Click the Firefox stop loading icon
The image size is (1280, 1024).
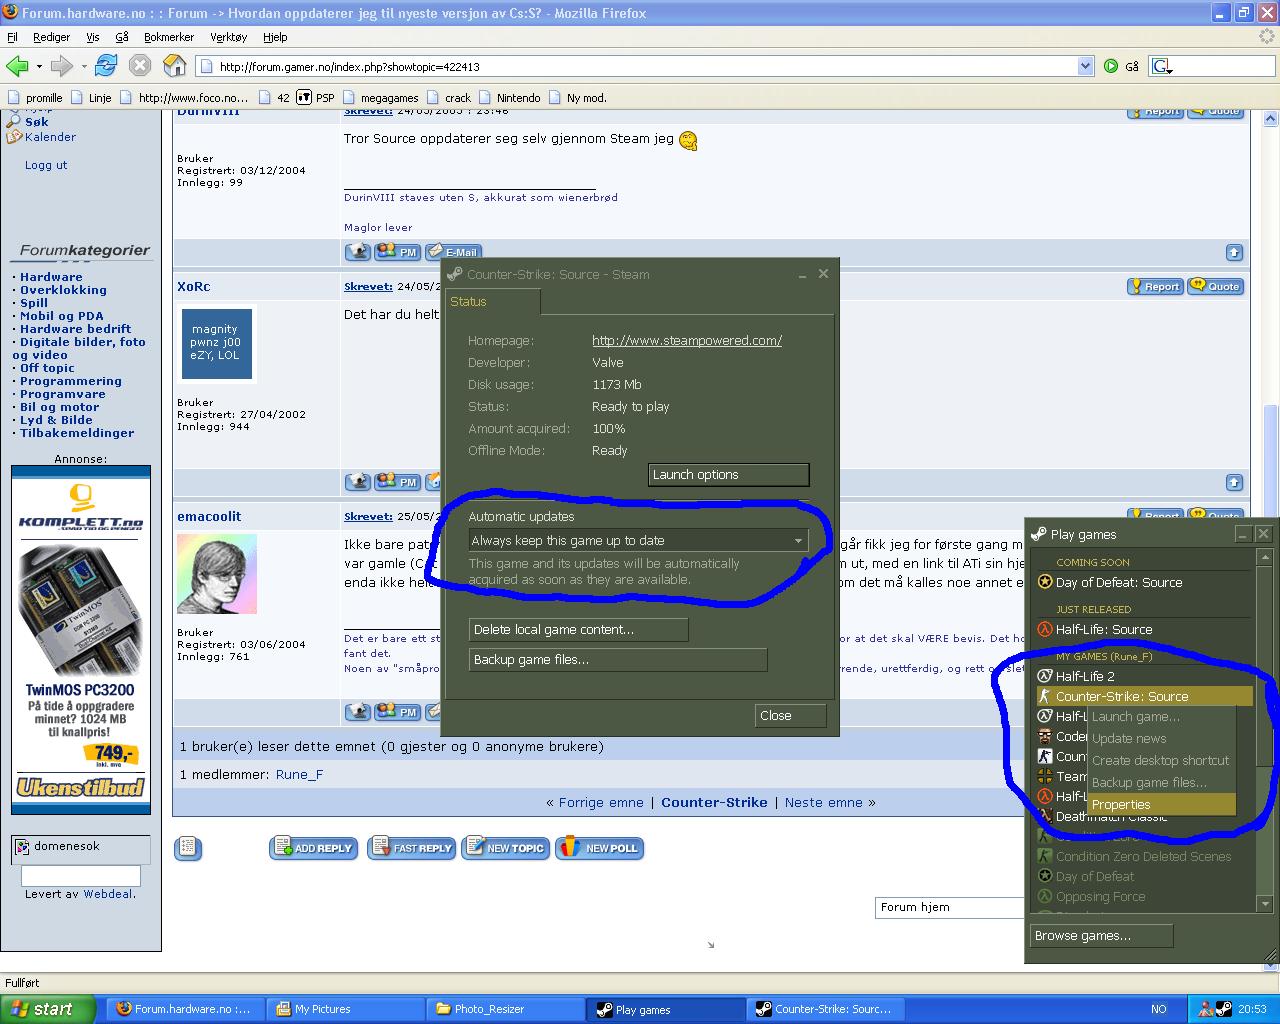(x=140, y=66)
